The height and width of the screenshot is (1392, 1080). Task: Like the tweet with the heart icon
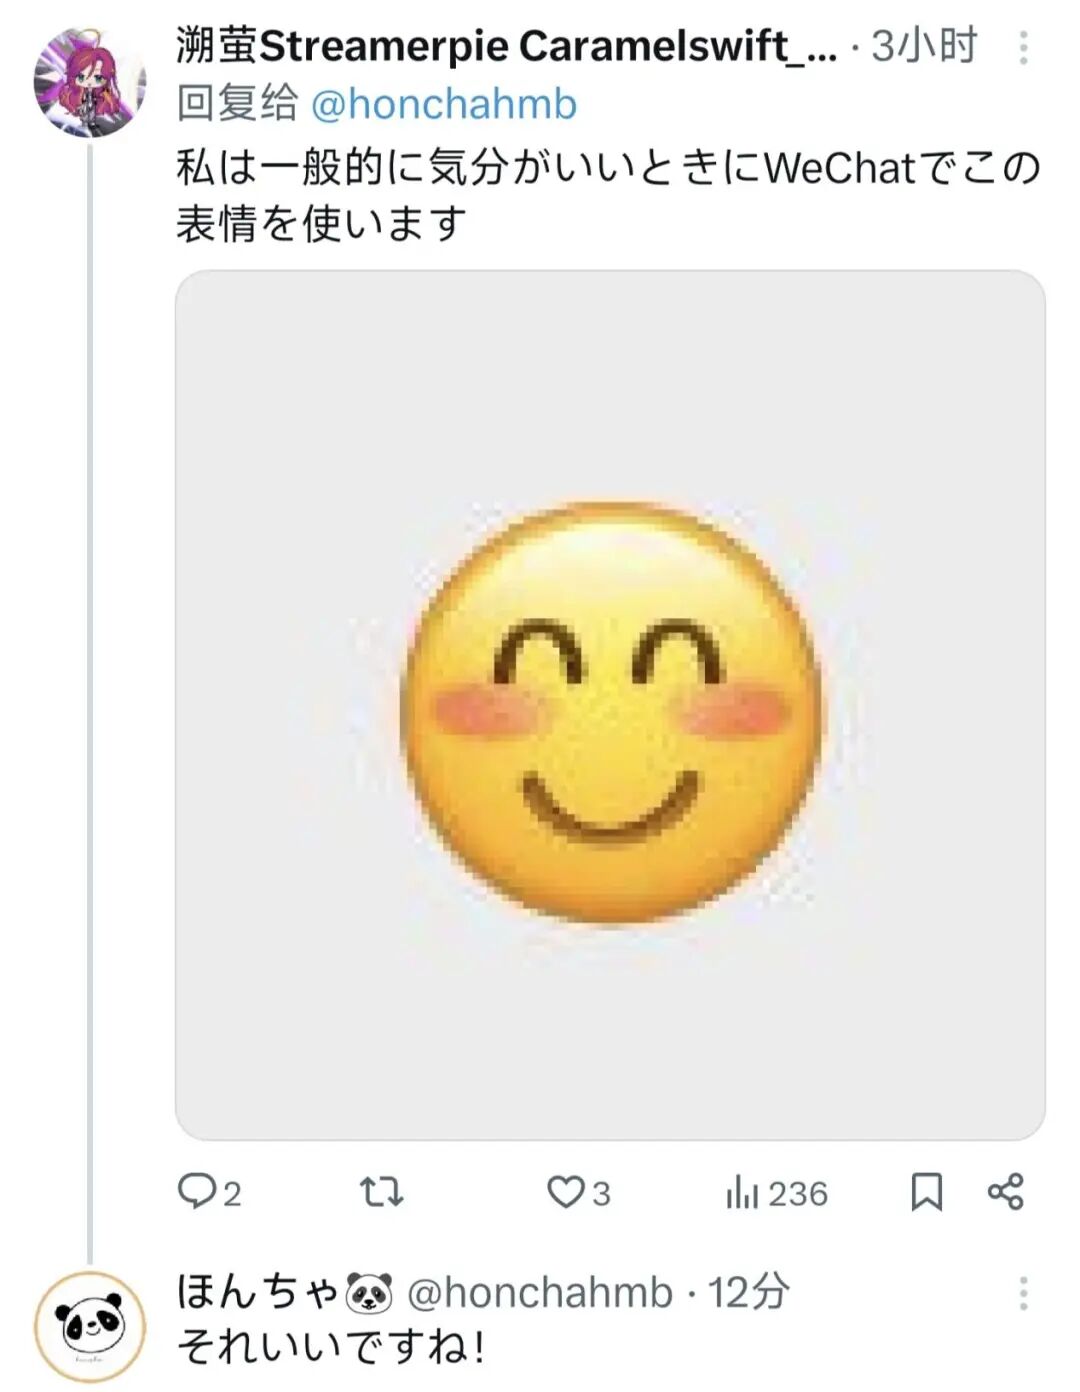pos(566,1192)
